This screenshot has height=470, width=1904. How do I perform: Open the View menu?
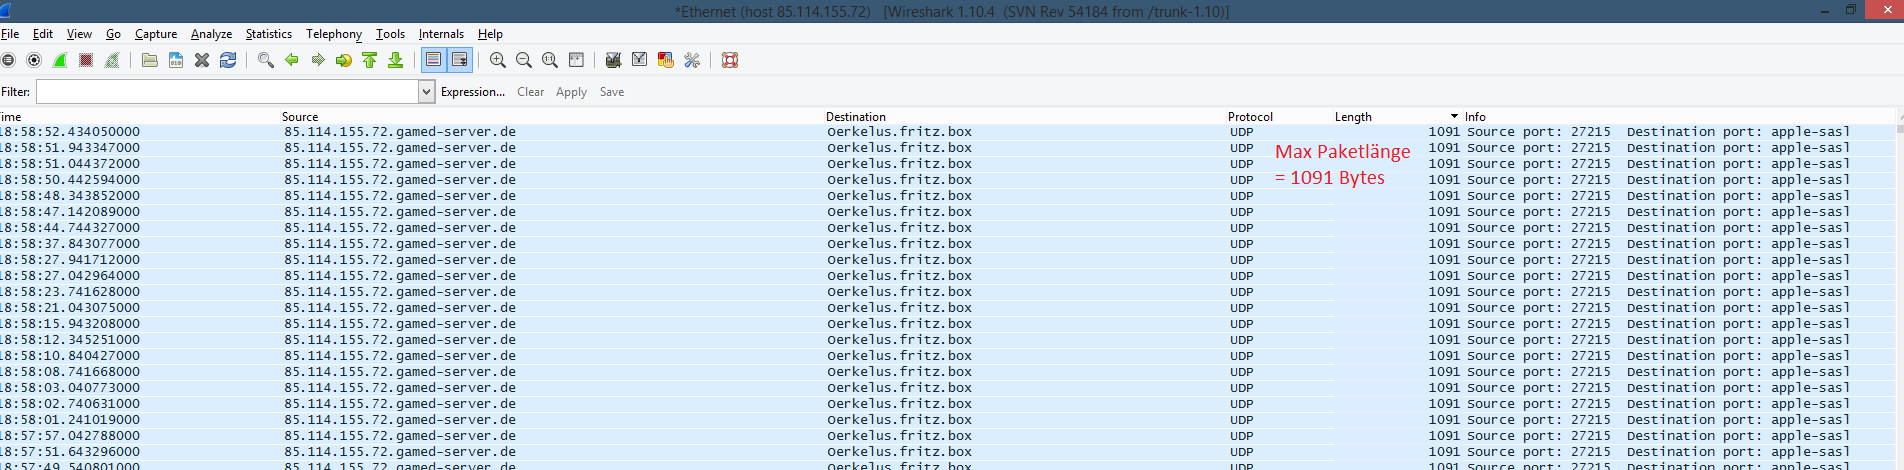coord(79,34)
